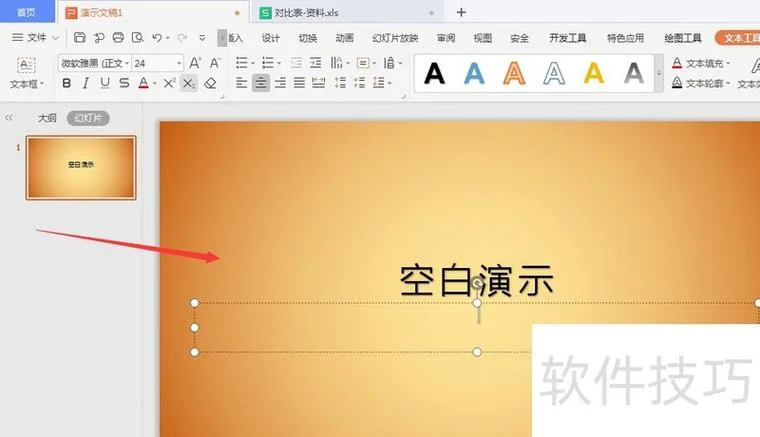Open Print Preview icon
Viewport: 760px width, 437px height.
tap(137, 37)
